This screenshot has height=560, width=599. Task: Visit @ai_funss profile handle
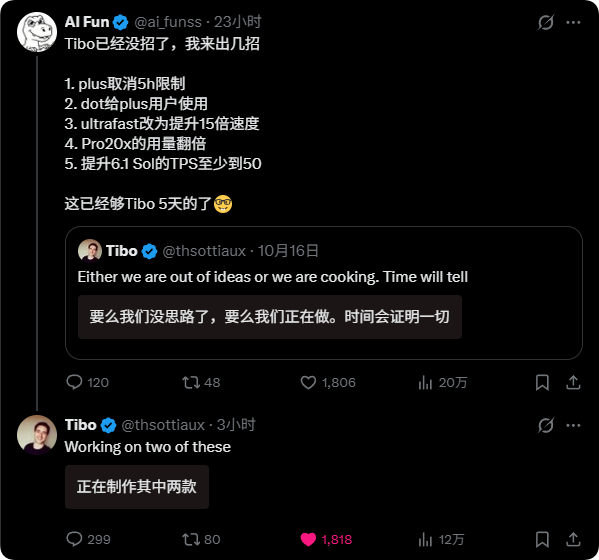(x=168, y=22)
